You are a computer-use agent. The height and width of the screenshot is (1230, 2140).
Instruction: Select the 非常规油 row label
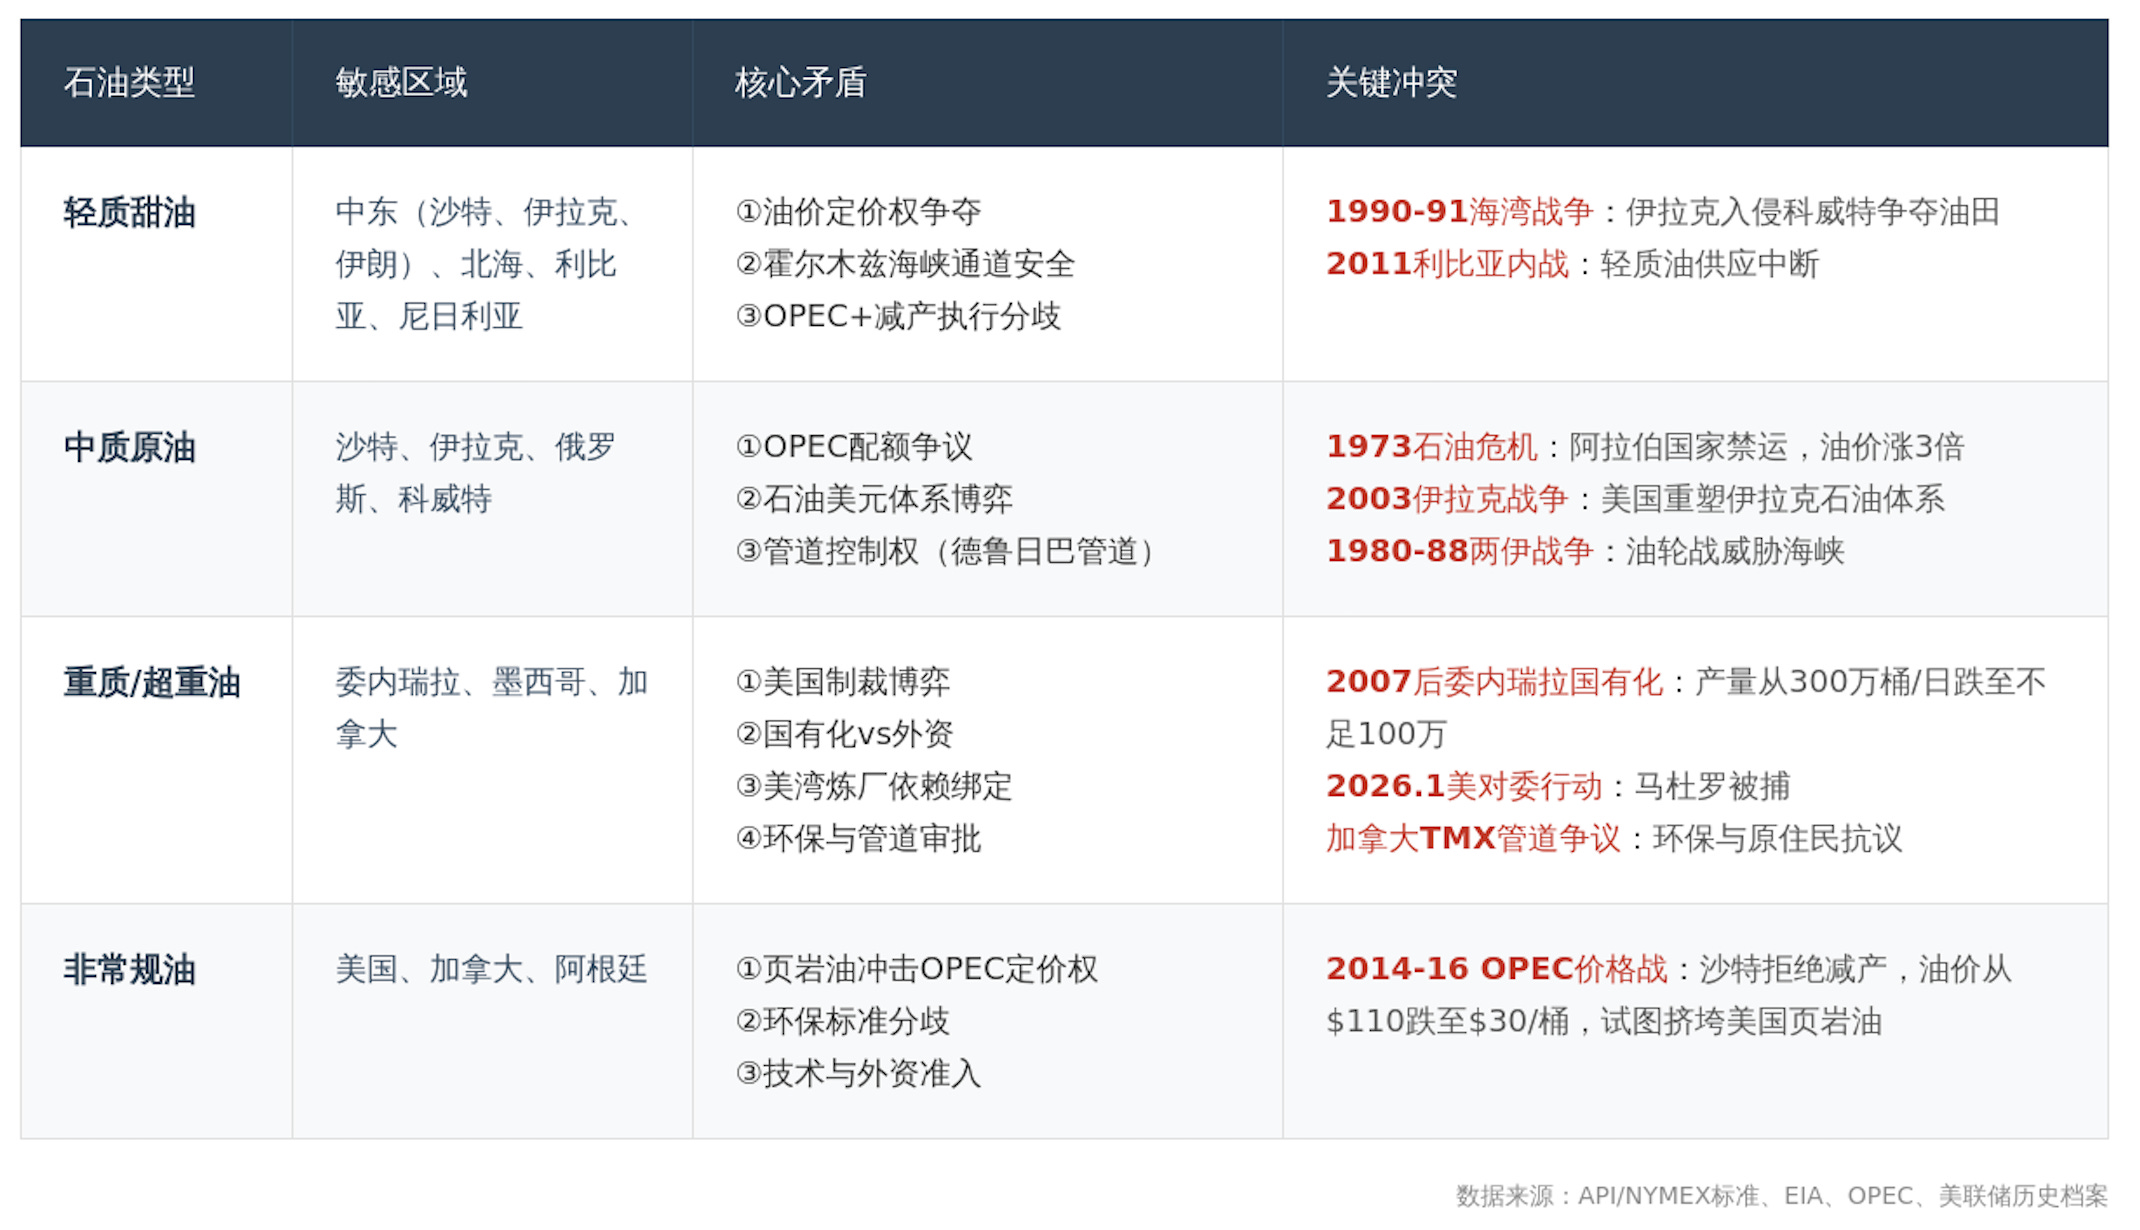(x=129, y=969)
